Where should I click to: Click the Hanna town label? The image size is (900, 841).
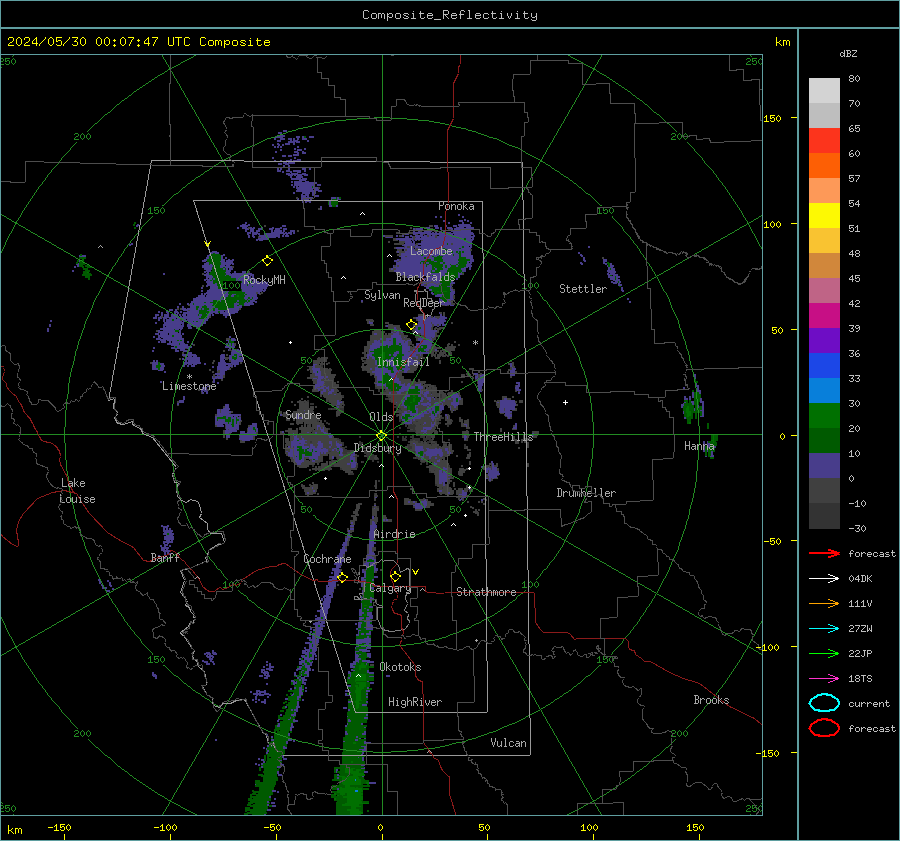tap(699, 445)
